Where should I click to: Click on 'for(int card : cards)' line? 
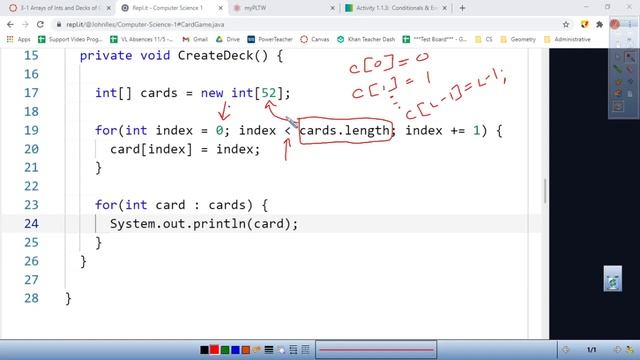click(181, 205)
